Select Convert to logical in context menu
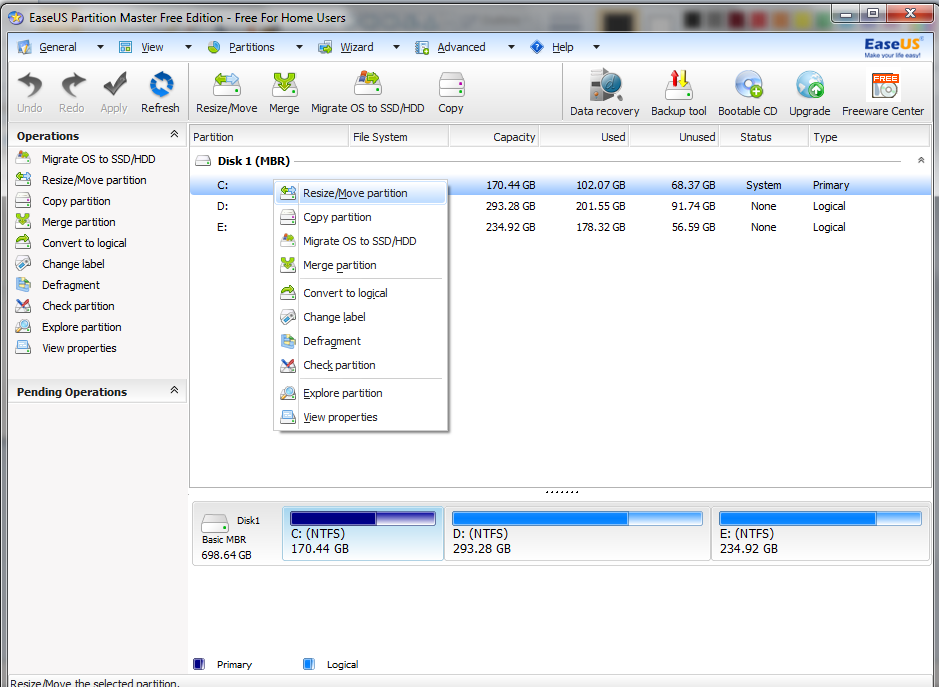Screen dimensions: 939x687 coord(361,293)
